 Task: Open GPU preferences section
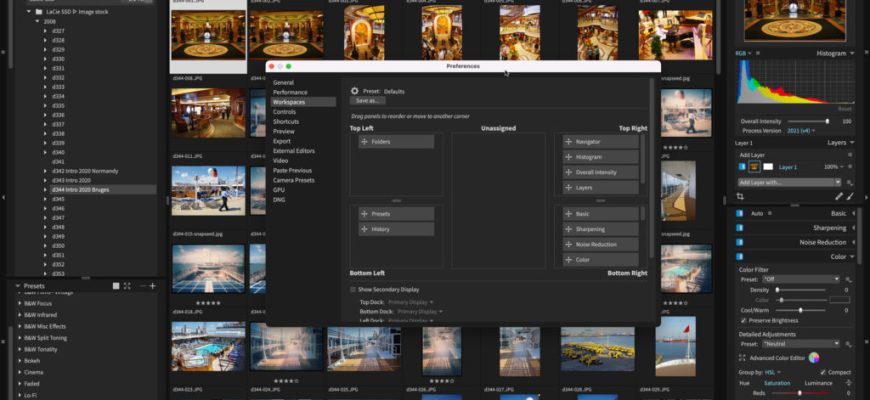[x=279, y=190]
